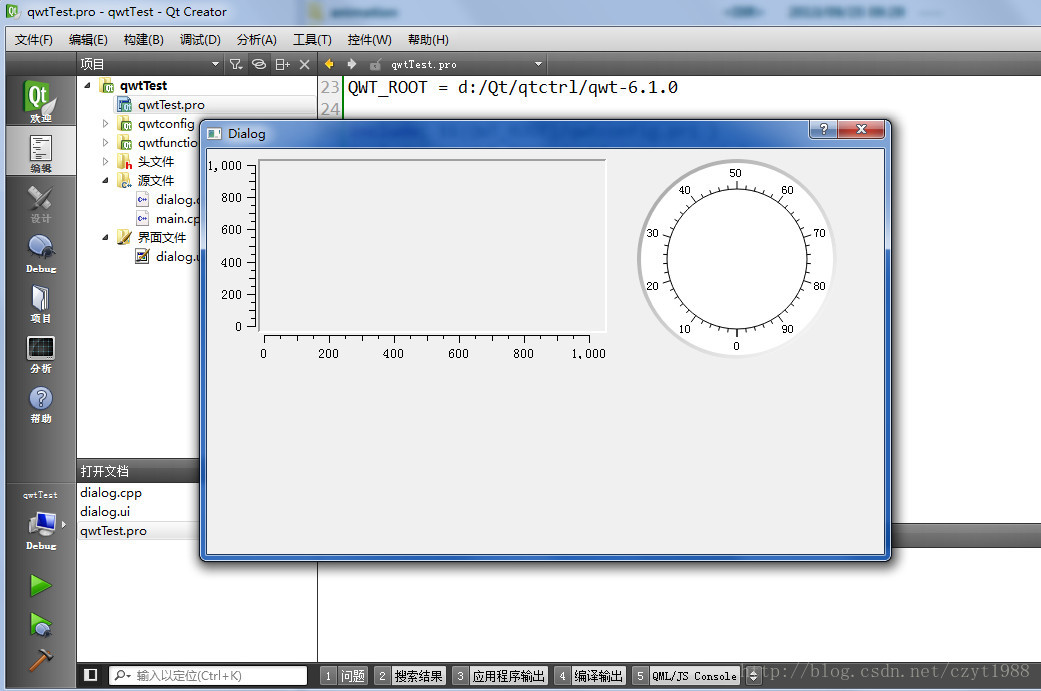Close the project side panel
The height and width of the screenshot is (691, 1041).
305,64
